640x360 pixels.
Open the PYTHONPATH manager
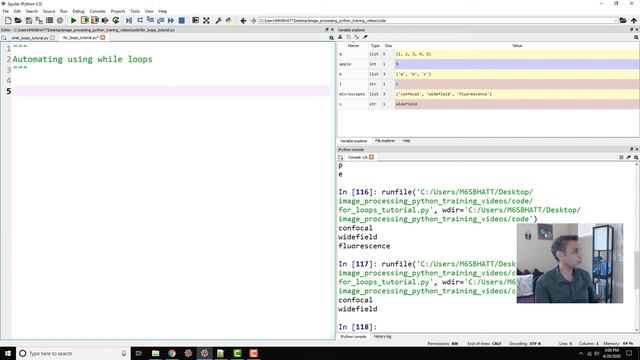229,20
